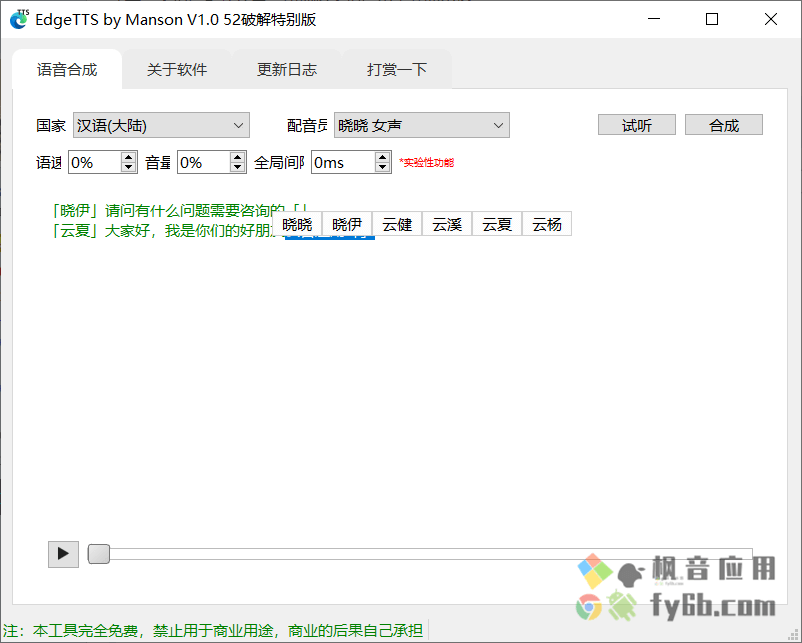Switch to the 打赏一下 tab
Screen dimensions: 802x643
[397, 69]
